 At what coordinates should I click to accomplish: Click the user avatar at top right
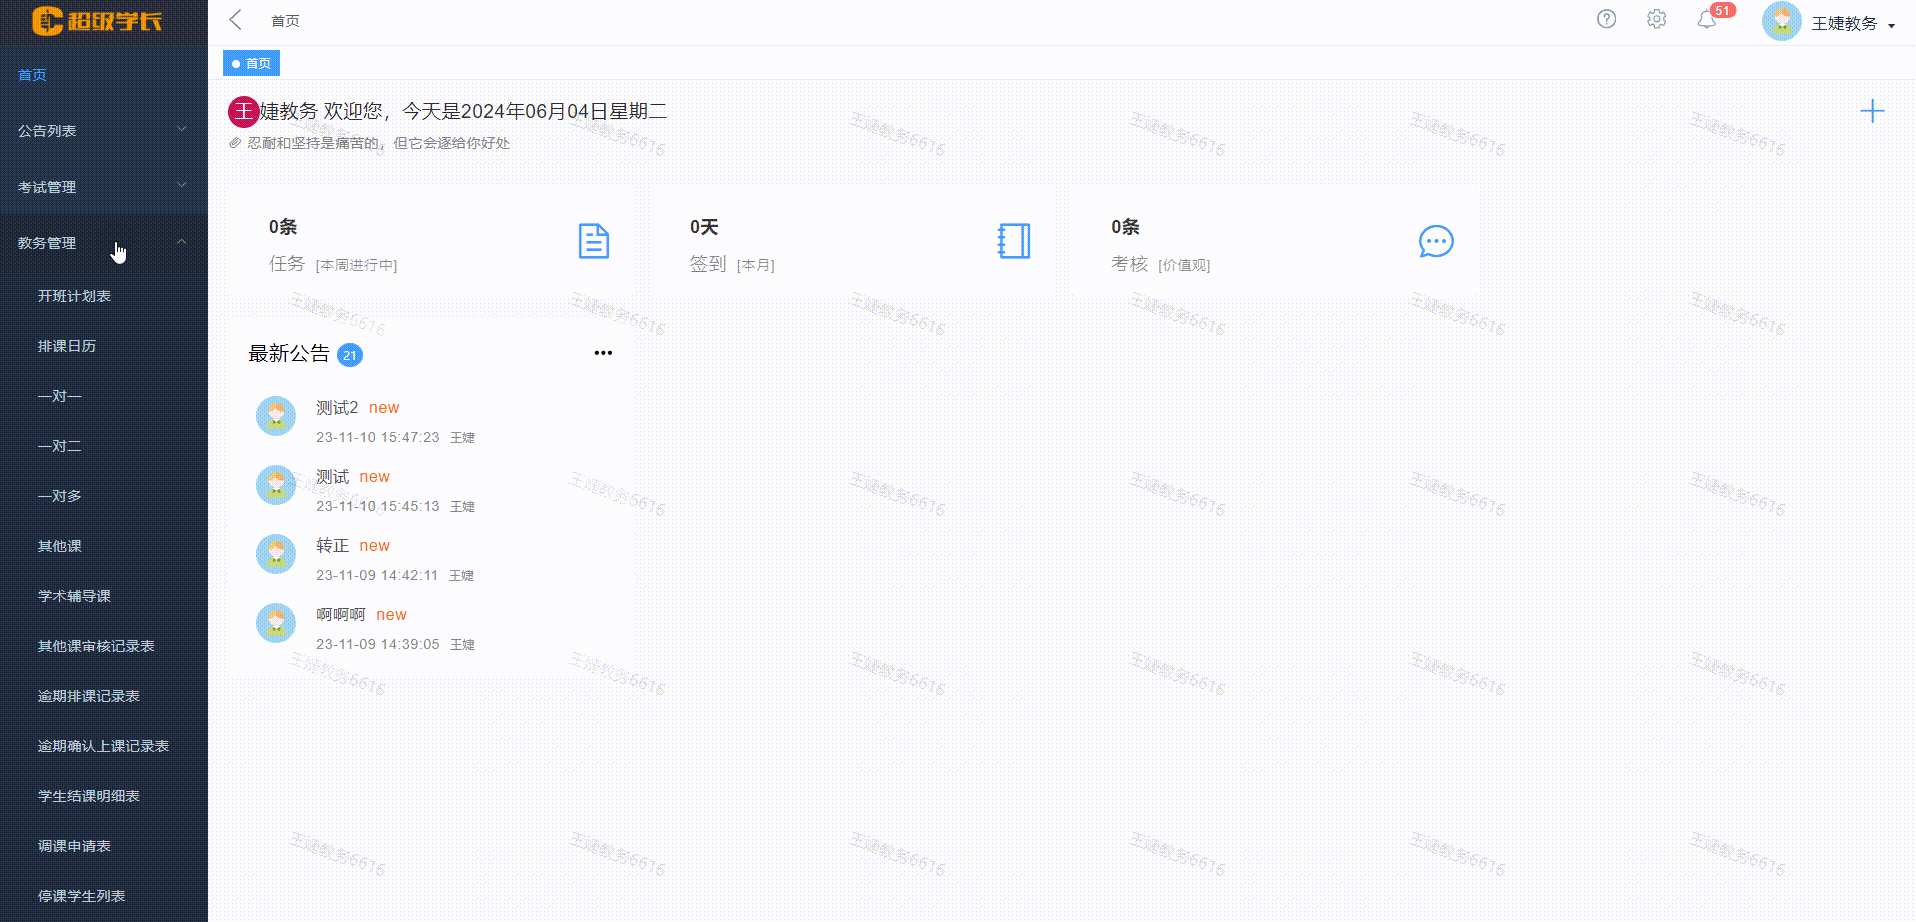[1781, 20]
